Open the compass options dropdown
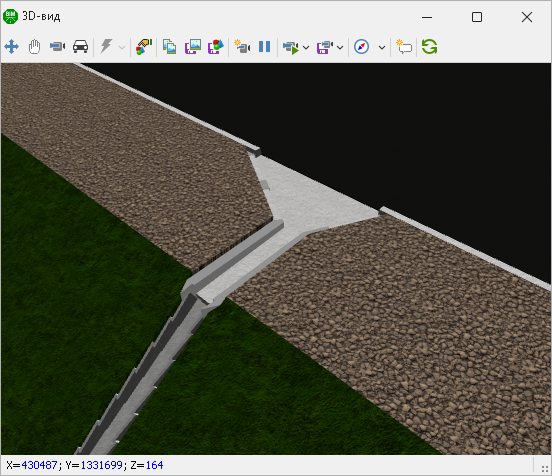Image resolution: width=552 pixels, height=476 pixels. pos(382,47)
